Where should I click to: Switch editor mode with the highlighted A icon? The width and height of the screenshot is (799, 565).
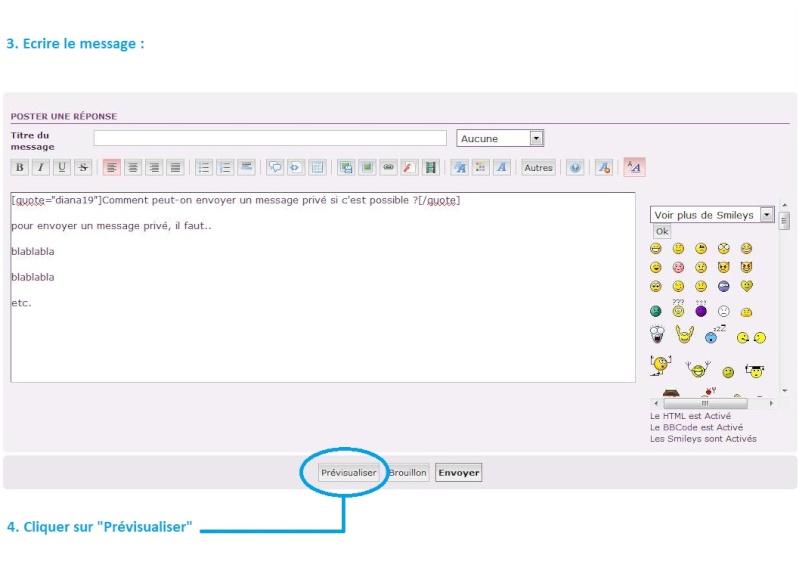tap(634, 167)
